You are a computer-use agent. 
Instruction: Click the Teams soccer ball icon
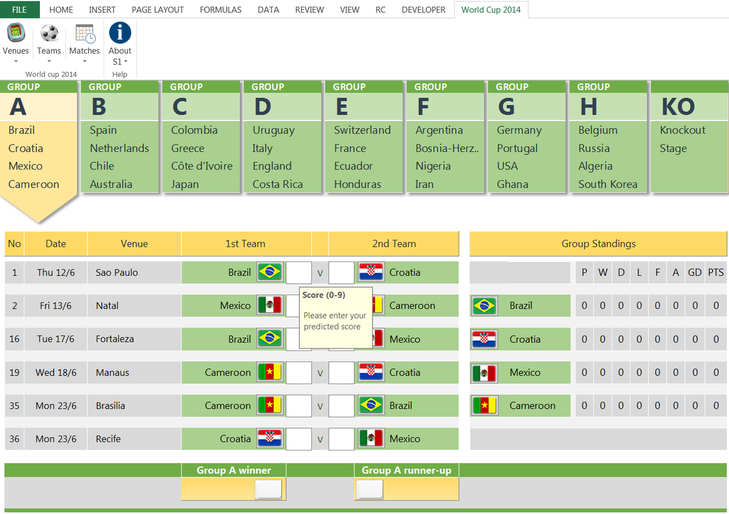[49, 33]
